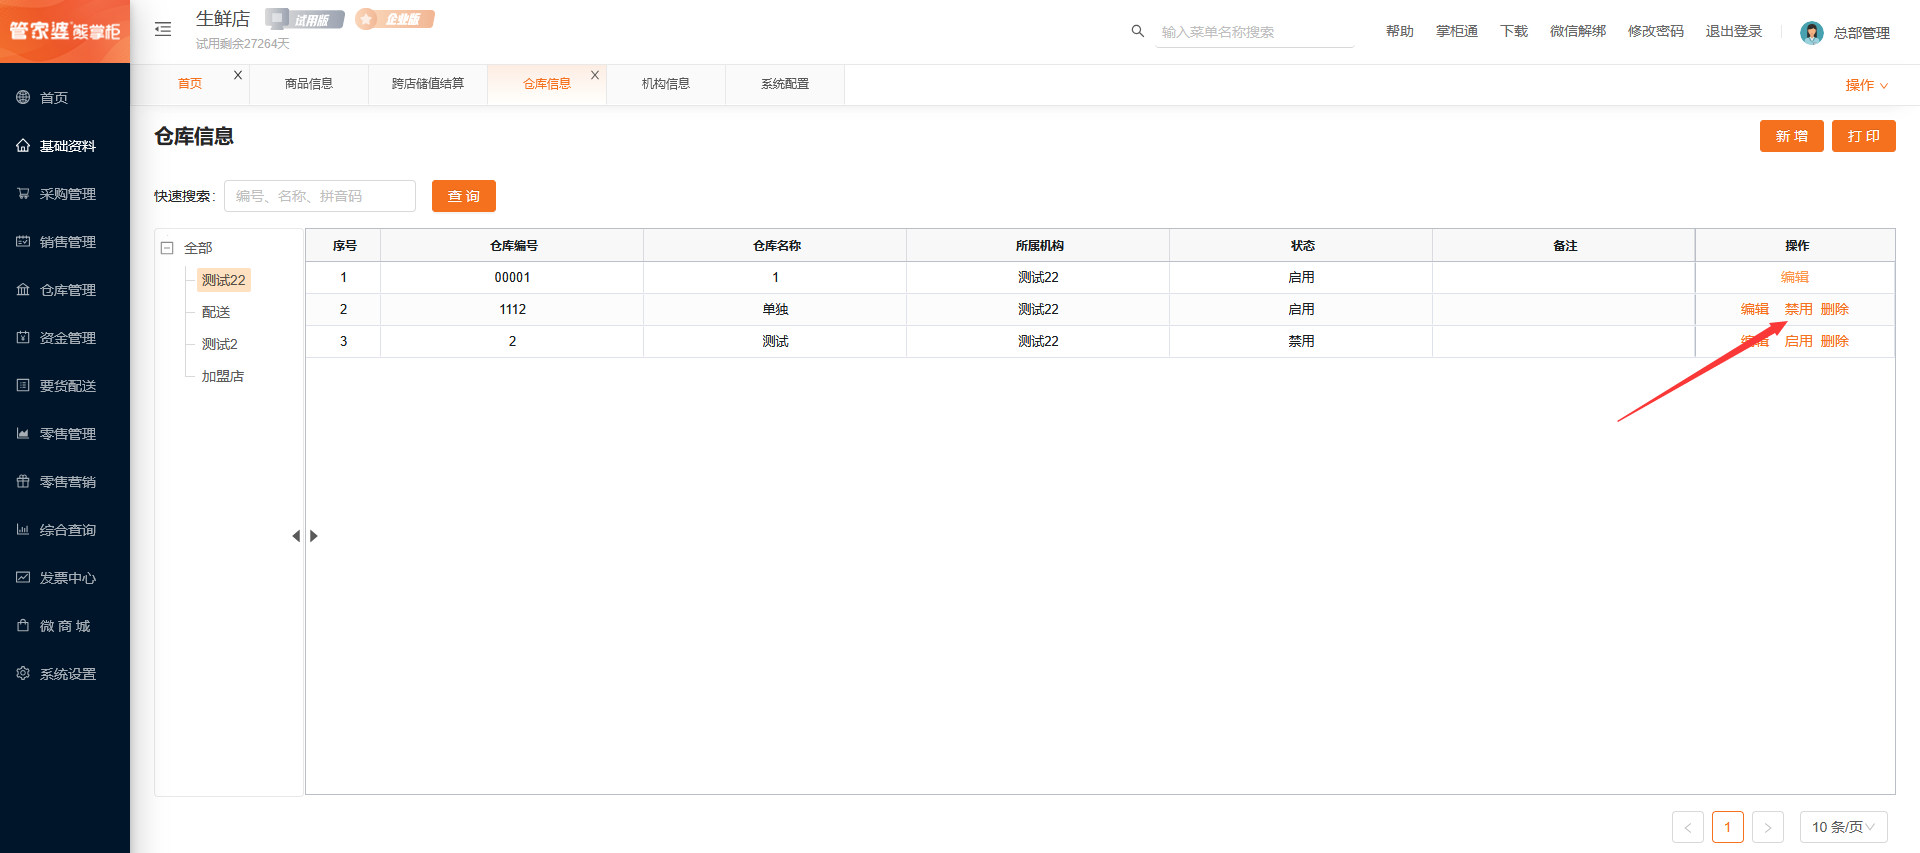Open 系统设置 in the sidebar
The height and width of the screenshot is (853, 1920).
click(x=65, y=674)
